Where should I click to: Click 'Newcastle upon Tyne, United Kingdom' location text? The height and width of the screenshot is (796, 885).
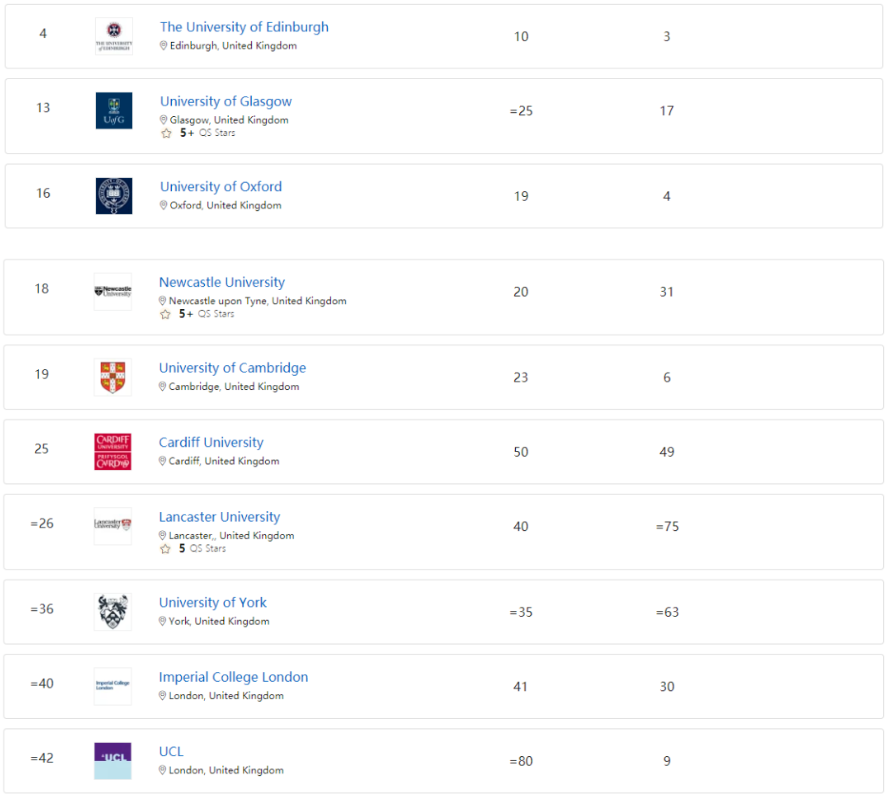click(x=257, y=301)
